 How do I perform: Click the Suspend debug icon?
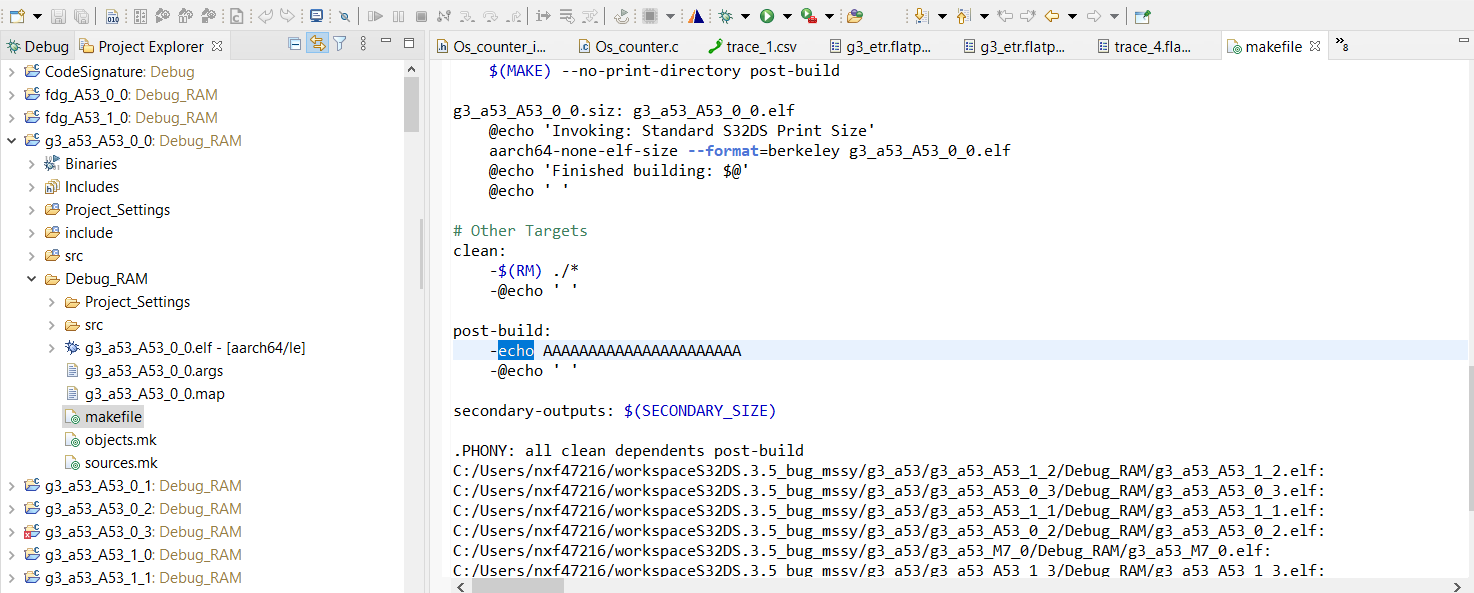(x=397, y=16)
